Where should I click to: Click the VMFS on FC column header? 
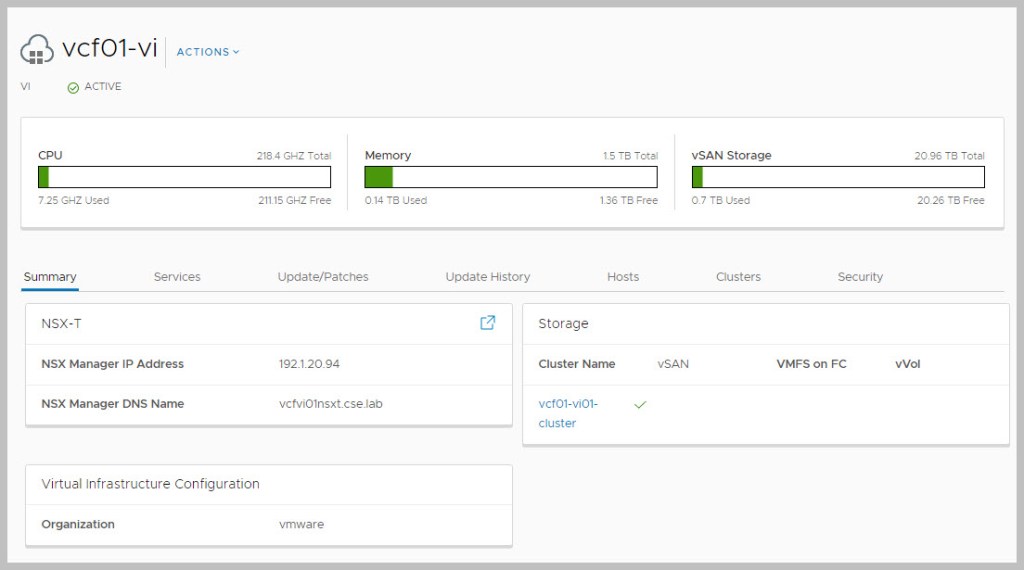[x=811, y=364]
